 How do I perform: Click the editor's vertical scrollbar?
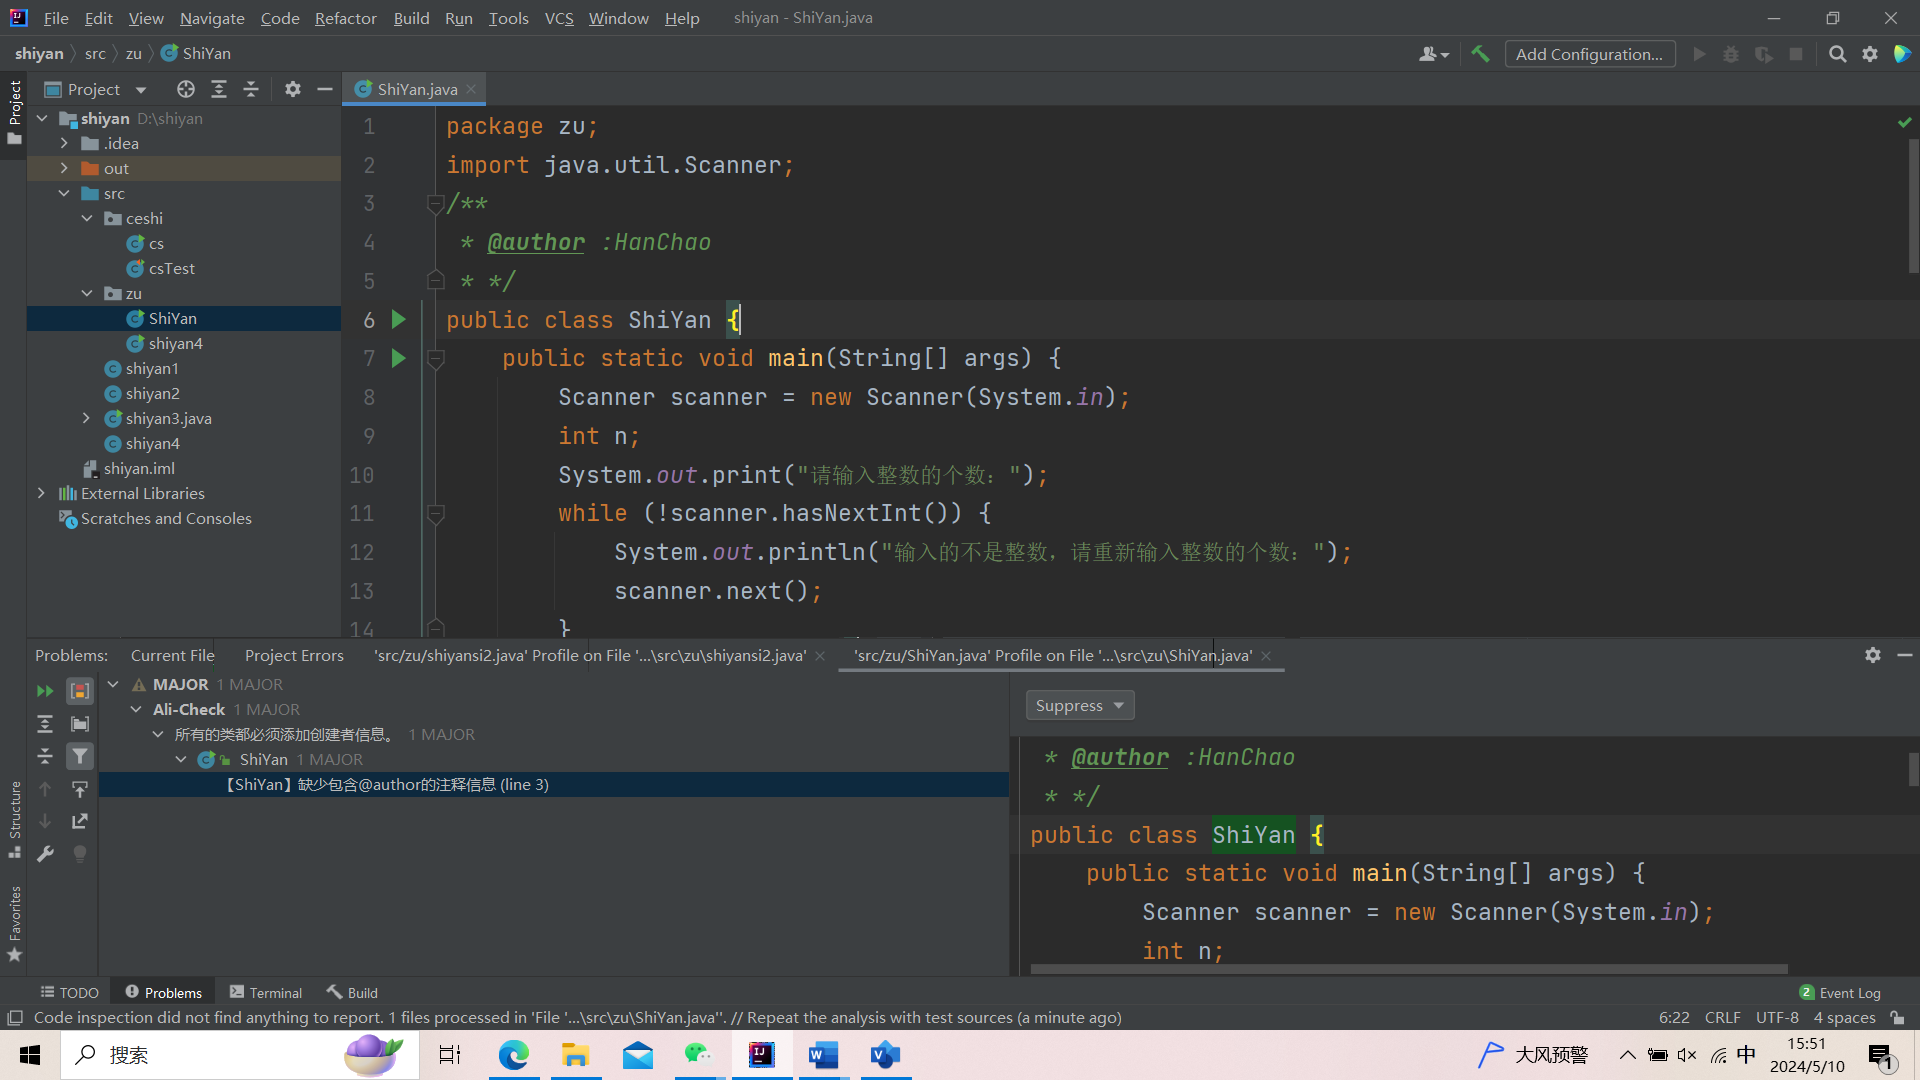pyautogui.click(x=1913, y=205)
